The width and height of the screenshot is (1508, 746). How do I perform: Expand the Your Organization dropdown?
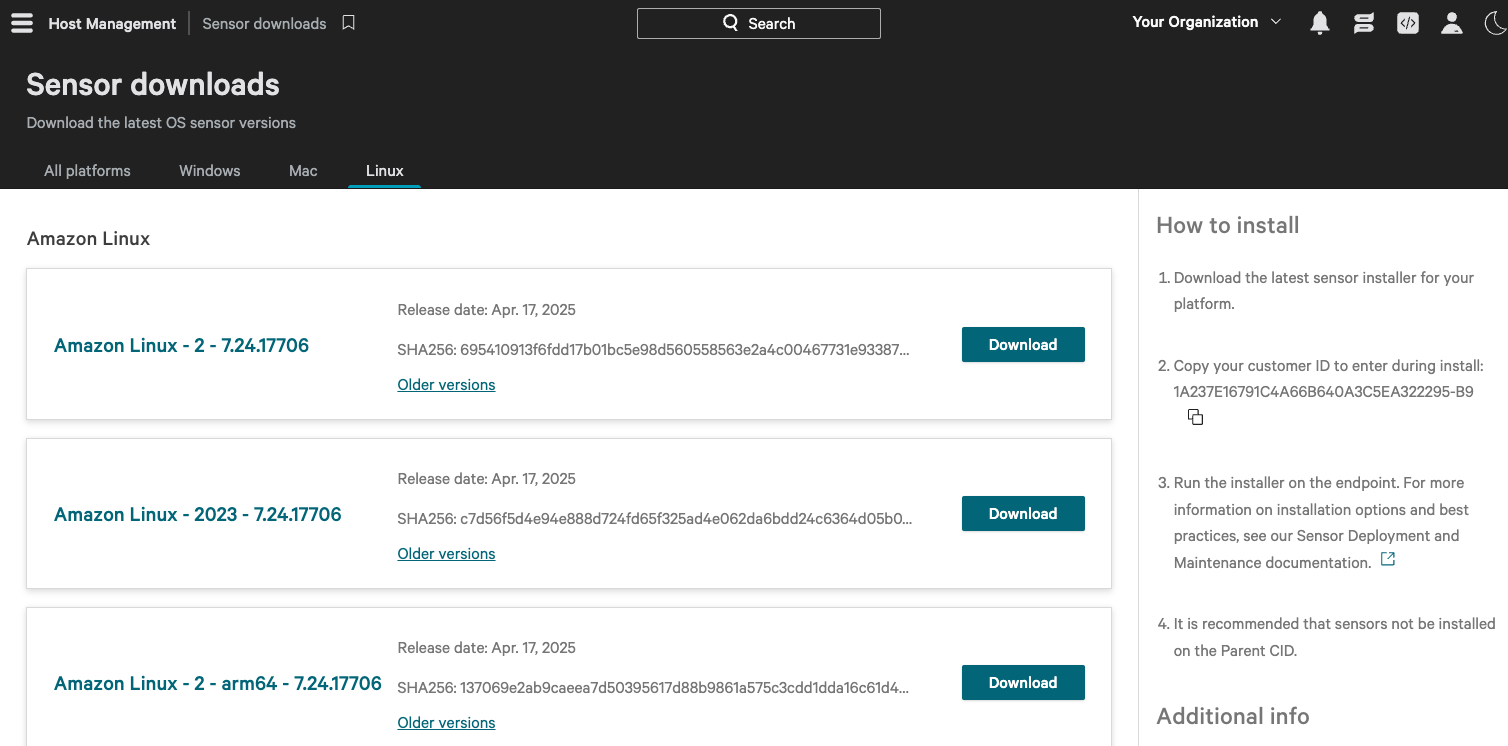(x=1206, y=22)
